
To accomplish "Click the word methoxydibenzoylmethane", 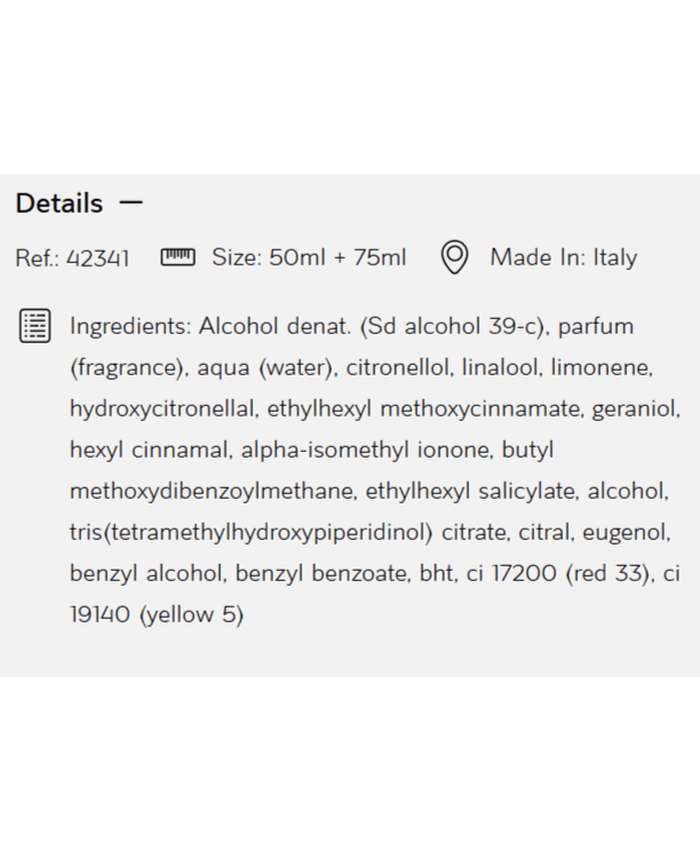I will pos(212,491).
